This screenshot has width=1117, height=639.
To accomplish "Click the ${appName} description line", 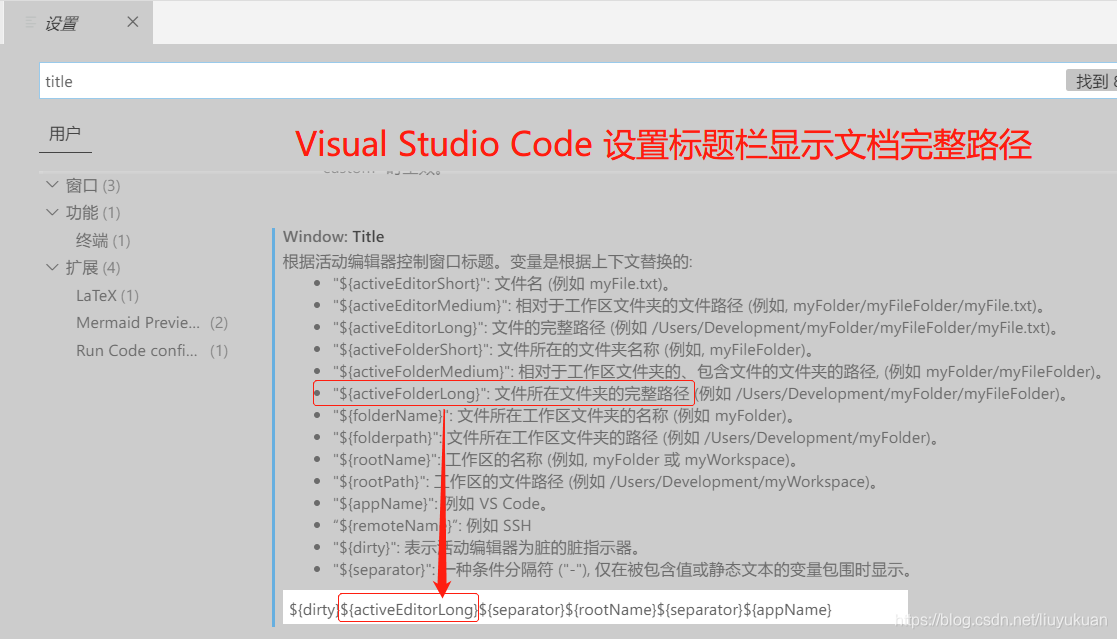I will (441, 504).
